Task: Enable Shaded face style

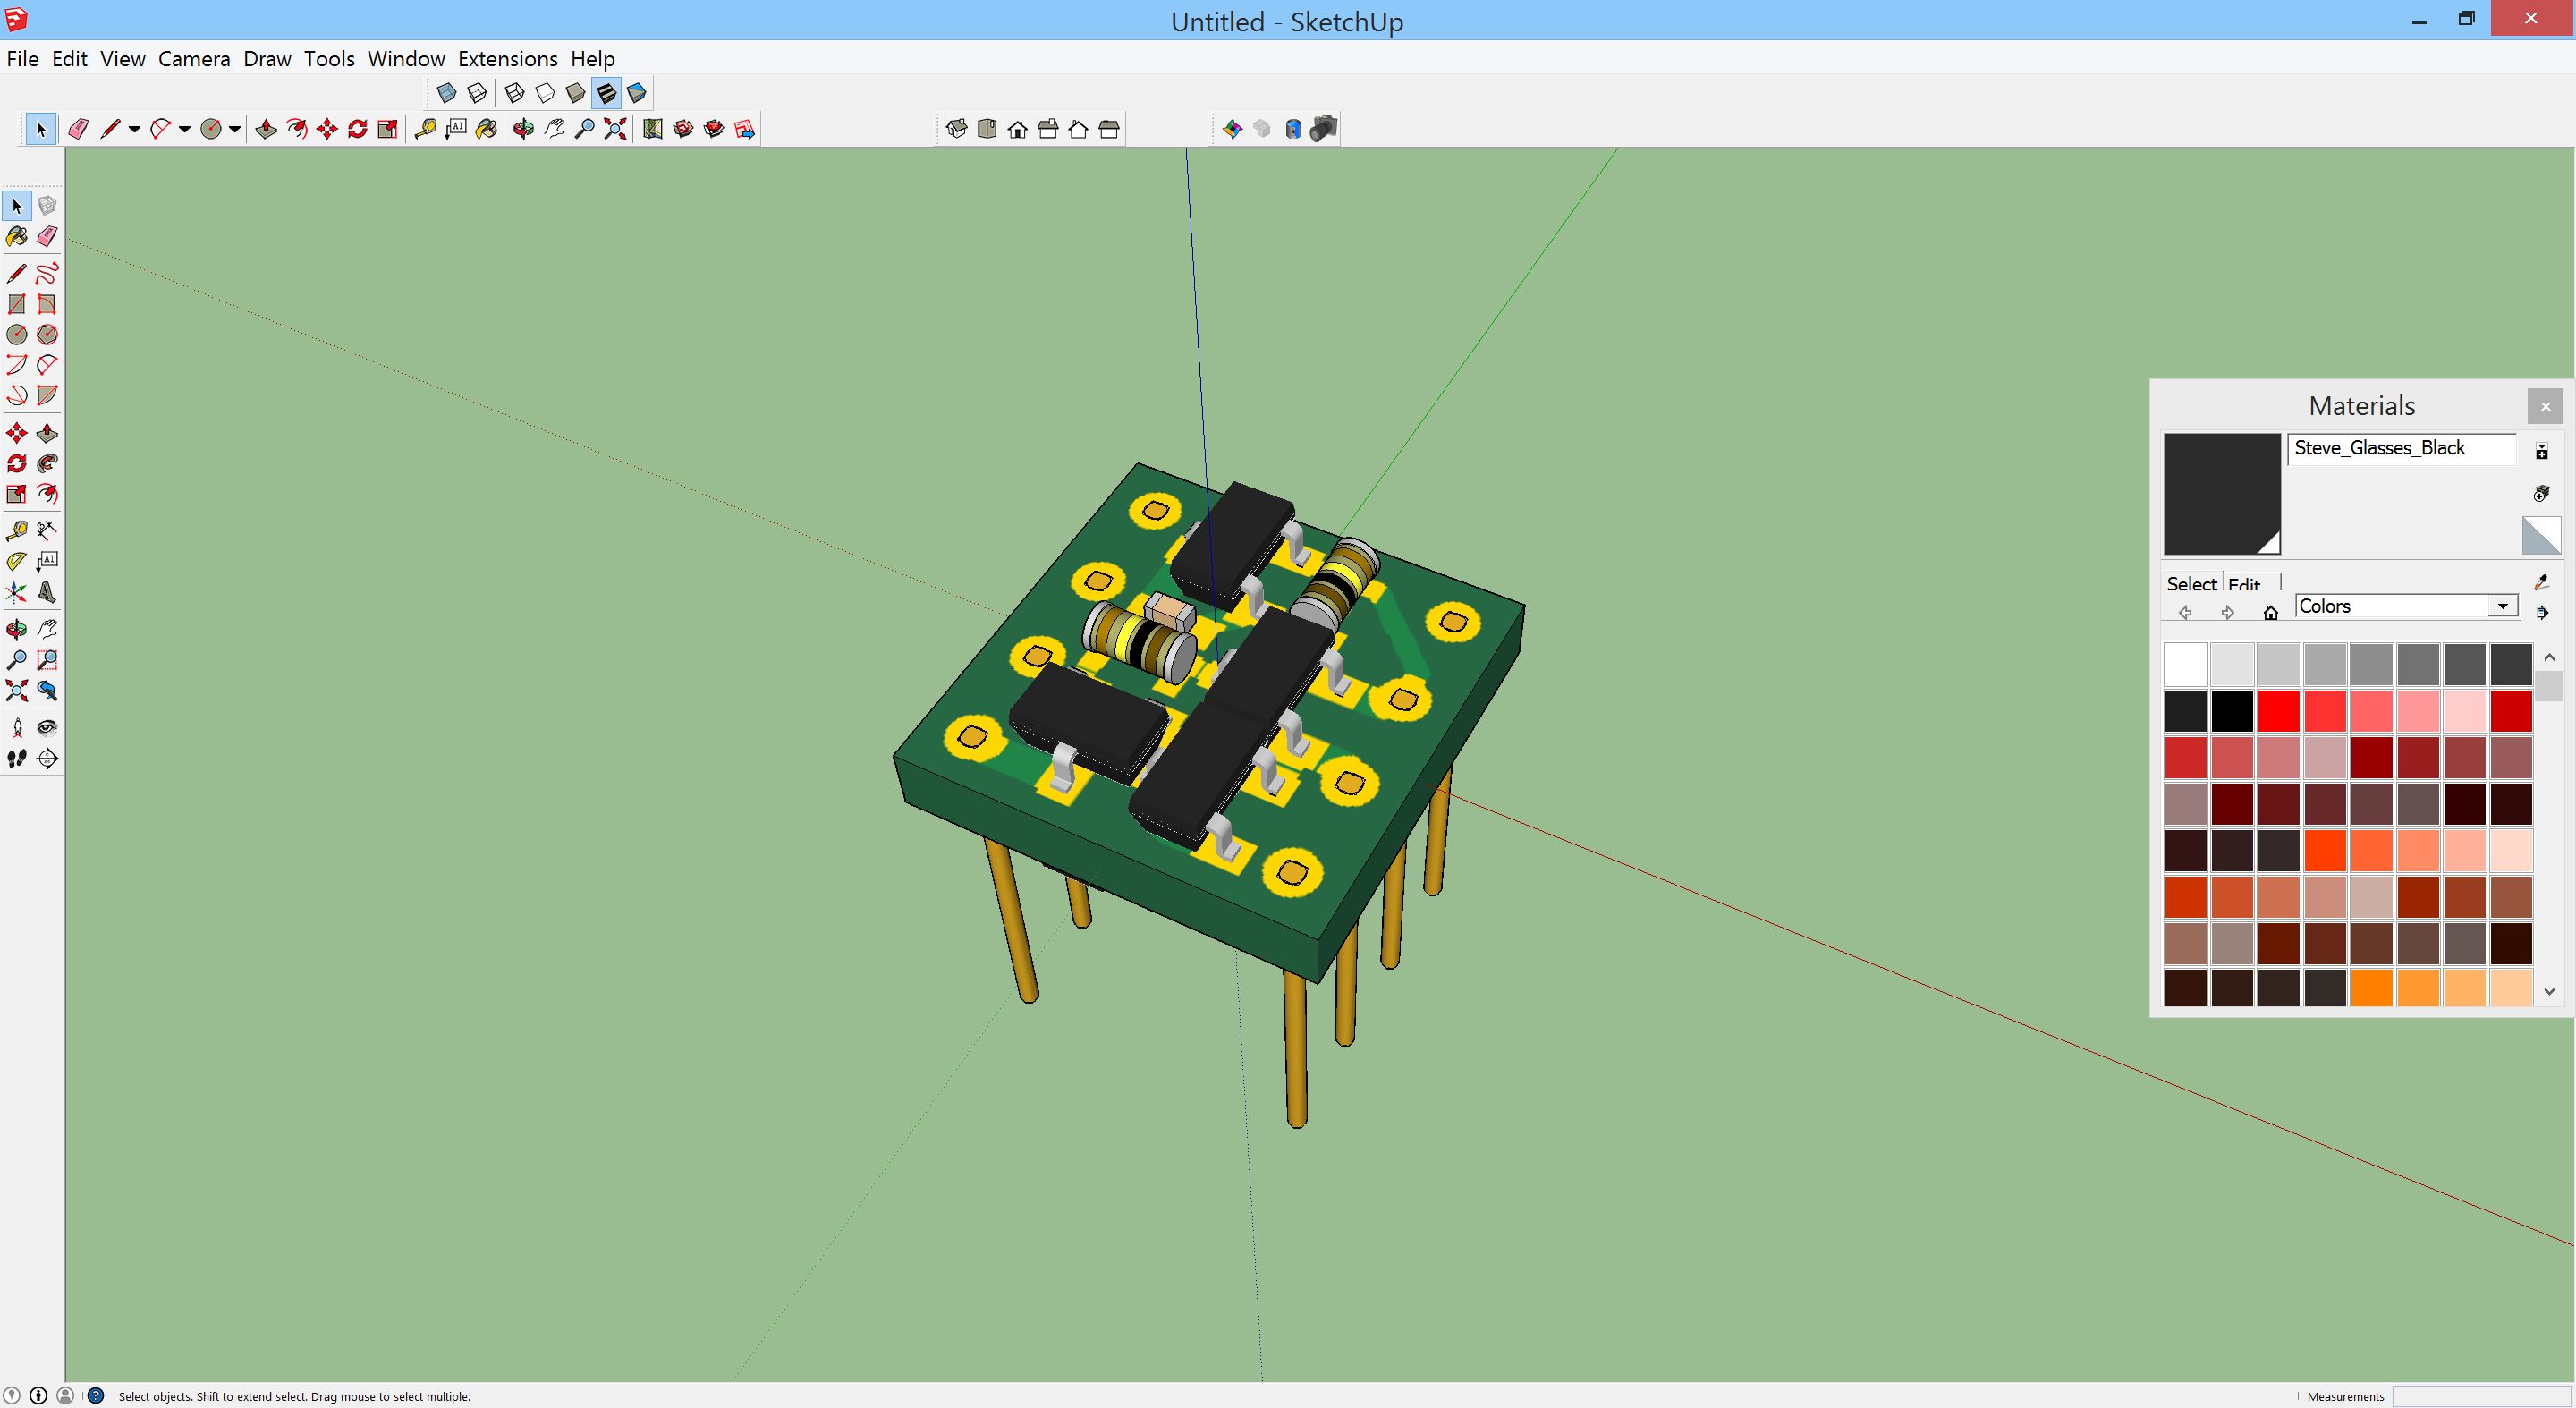Action: point(576,93)
